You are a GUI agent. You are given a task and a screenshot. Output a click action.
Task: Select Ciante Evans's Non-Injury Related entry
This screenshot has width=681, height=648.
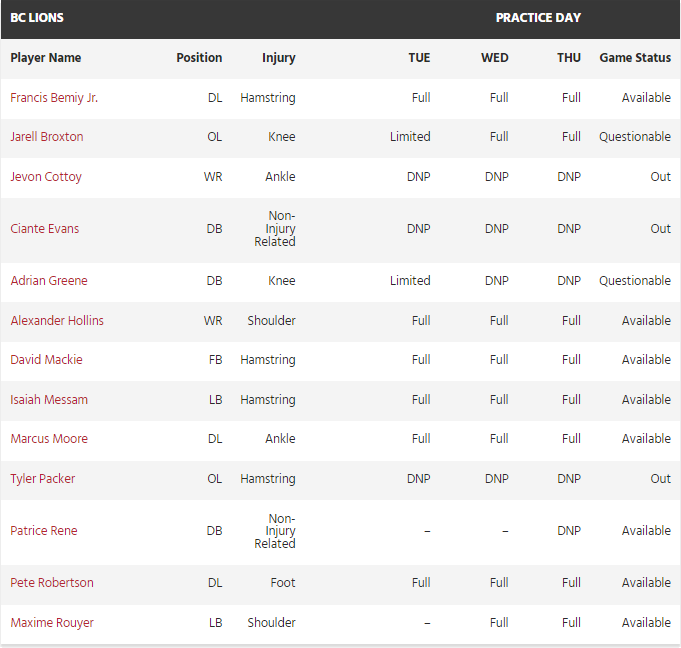[x=275, y=229]
